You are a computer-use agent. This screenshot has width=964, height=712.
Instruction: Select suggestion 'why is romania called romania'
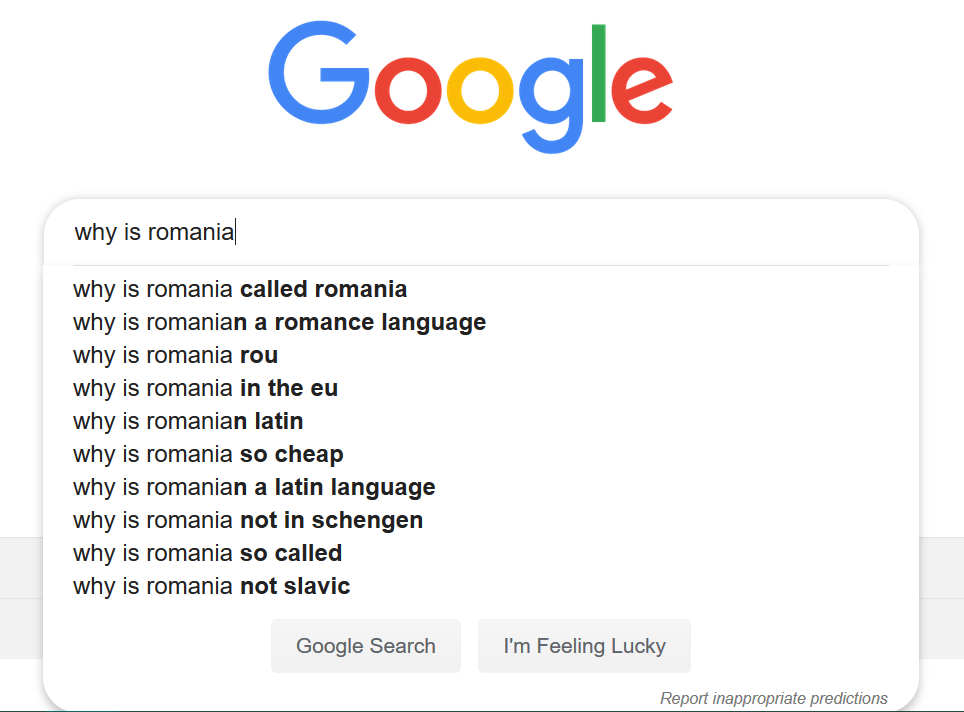(x=240, y=290)
